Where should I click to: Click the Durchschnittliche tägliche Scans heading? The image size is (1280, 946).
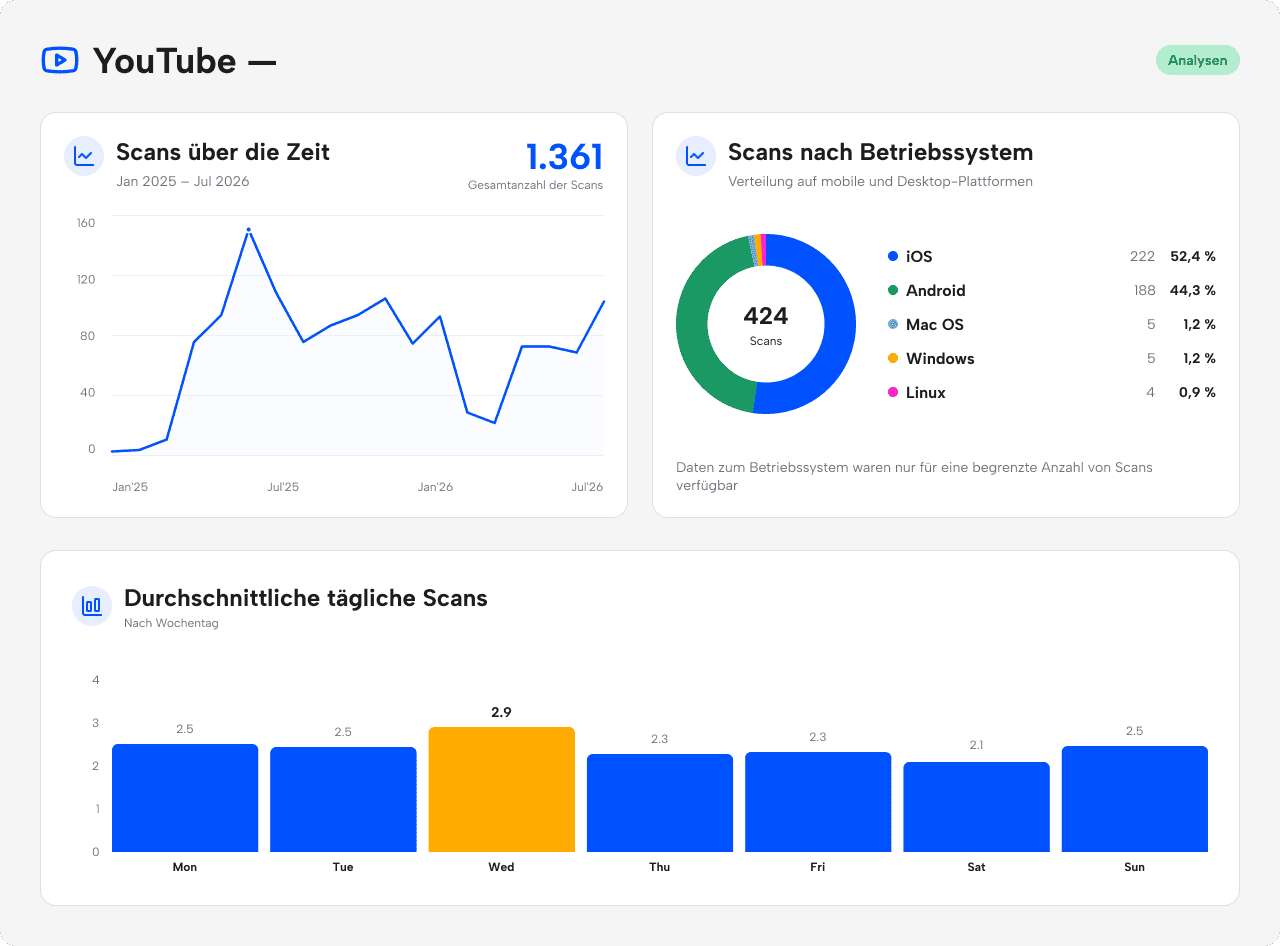pyautogui.click(x=306, y=598)
